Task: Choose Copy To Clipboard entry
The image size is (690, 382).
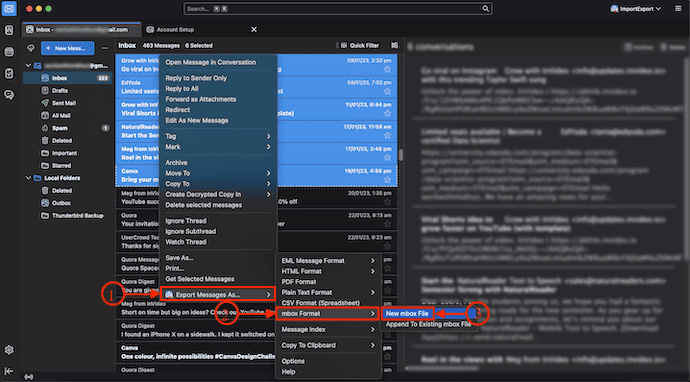Action: pos(328,345)
